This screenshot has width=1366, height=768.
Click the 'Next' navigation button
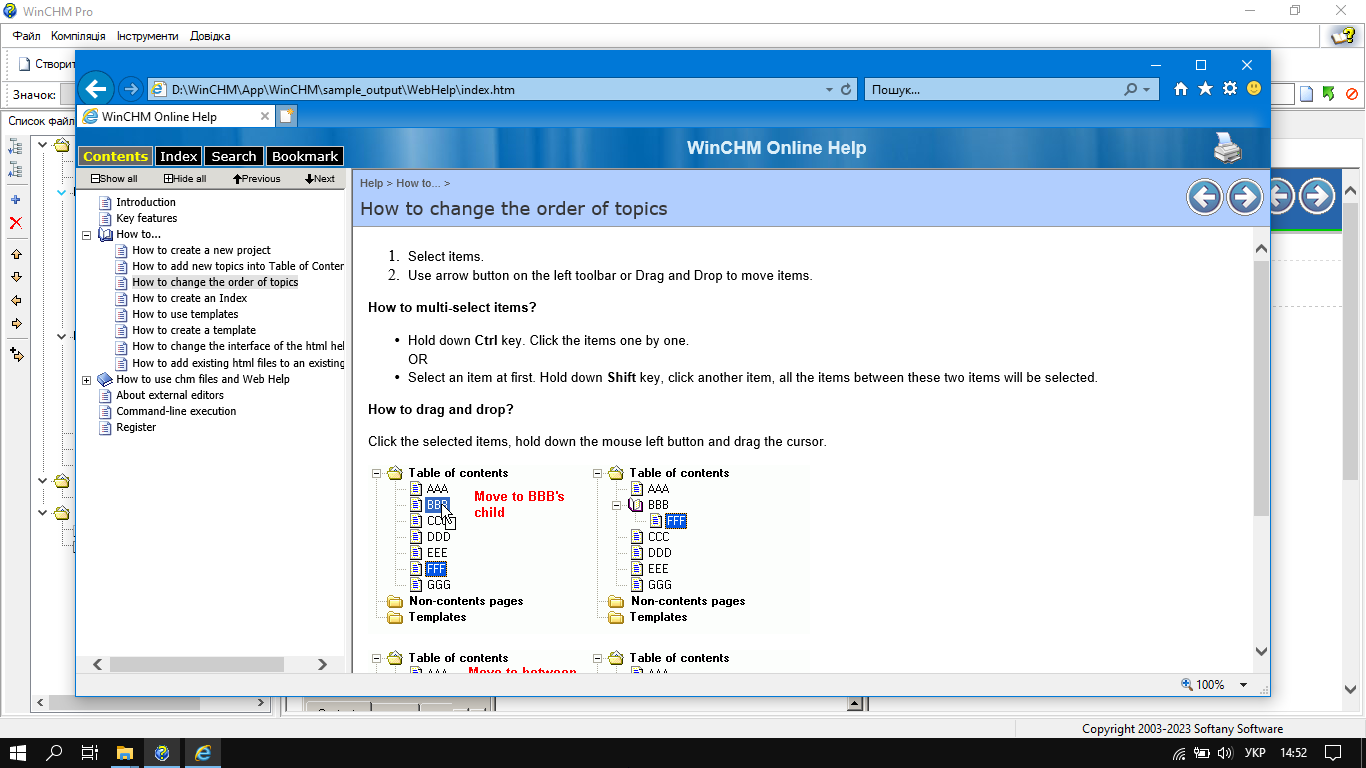coord(320,179)
